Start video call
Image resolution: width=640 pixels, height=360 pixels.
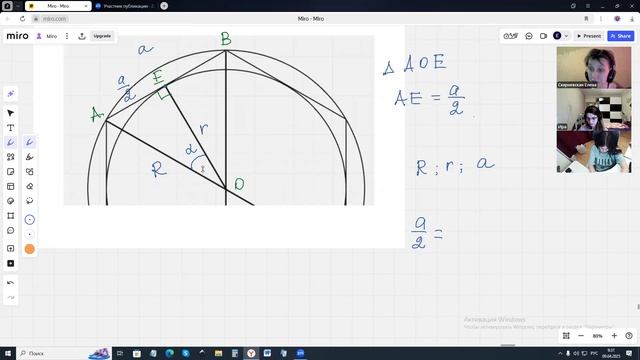[543, 36]
